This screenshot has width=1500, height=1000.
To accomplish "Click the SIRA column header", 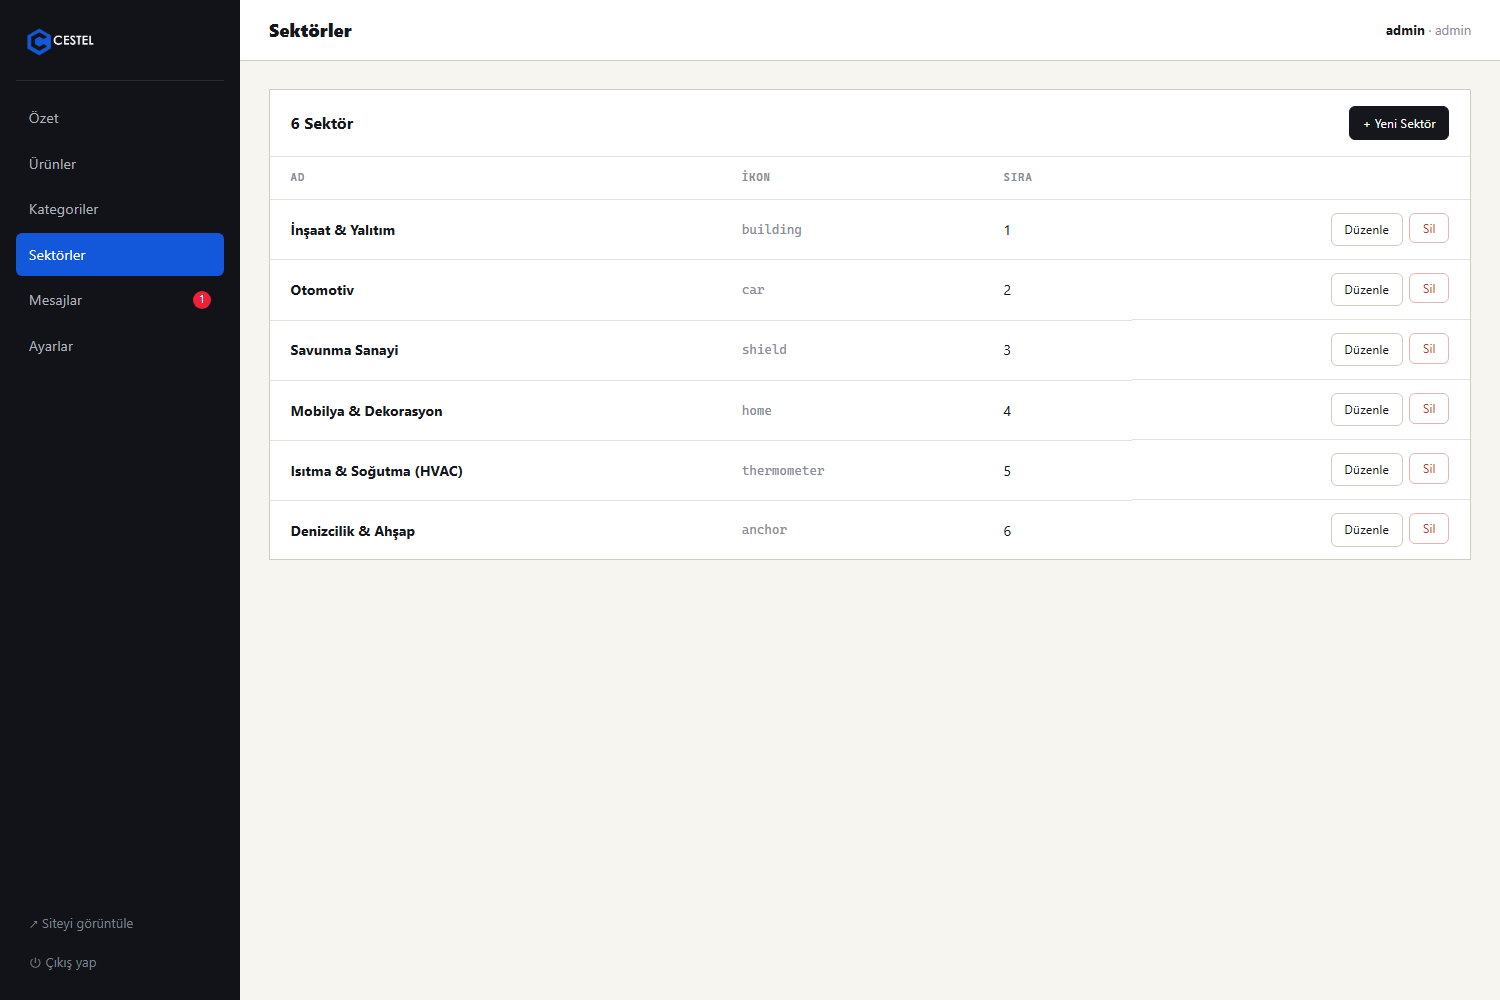I will click(x=1018, y=178).
